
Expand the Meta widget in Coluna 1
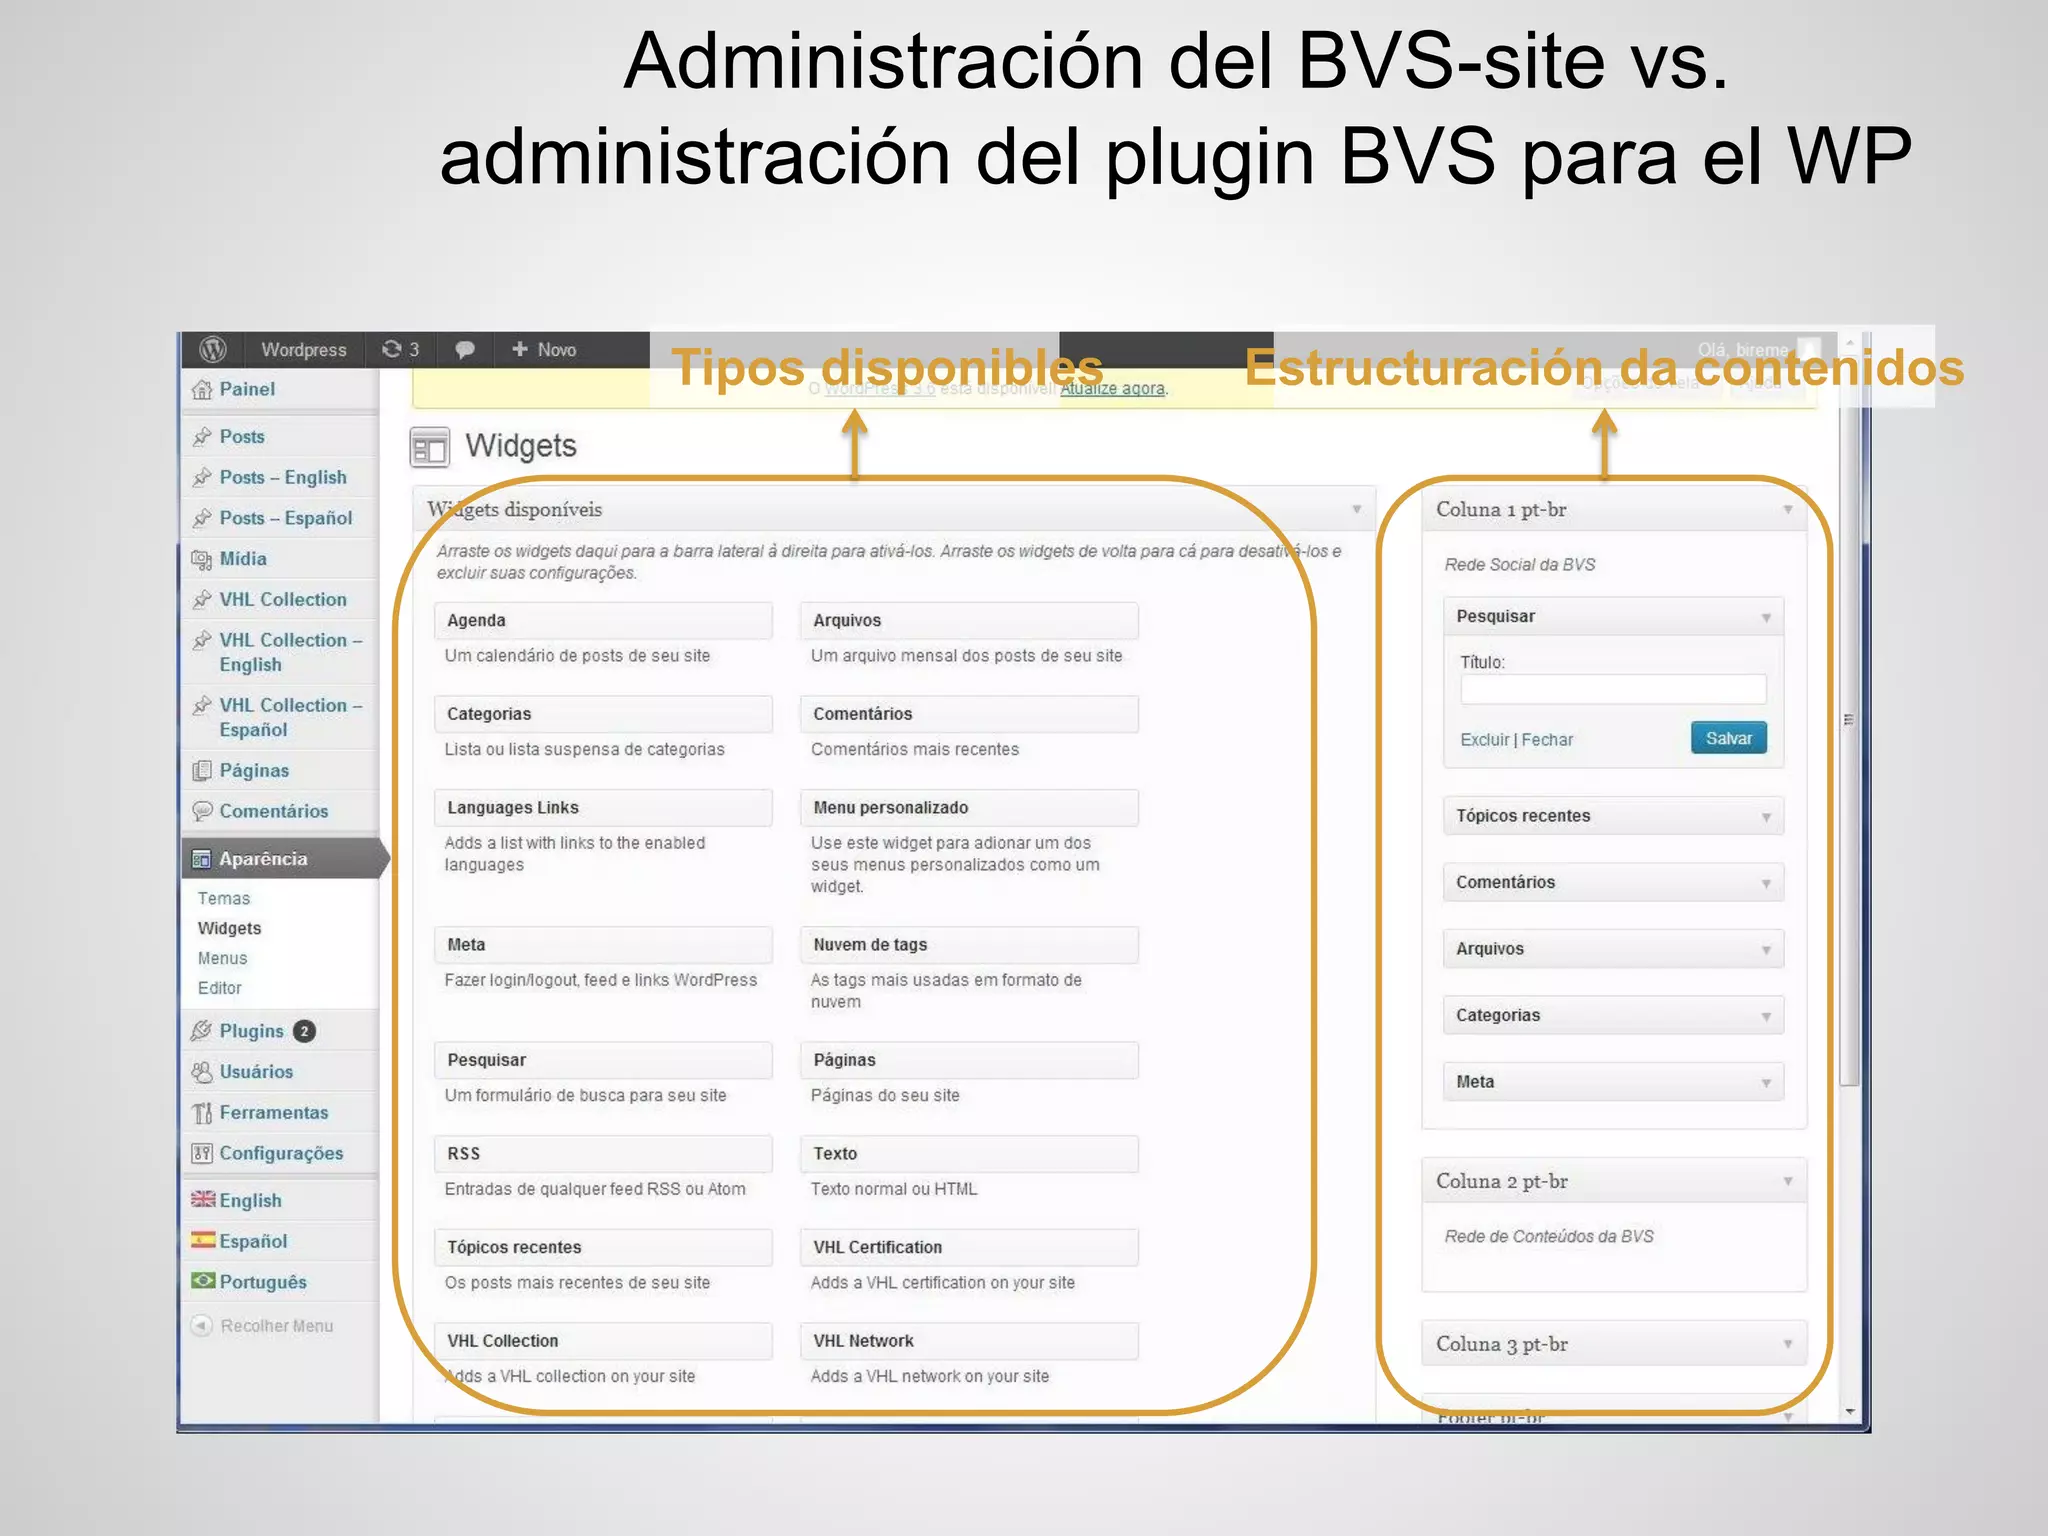click(x=1767, y=1083)
